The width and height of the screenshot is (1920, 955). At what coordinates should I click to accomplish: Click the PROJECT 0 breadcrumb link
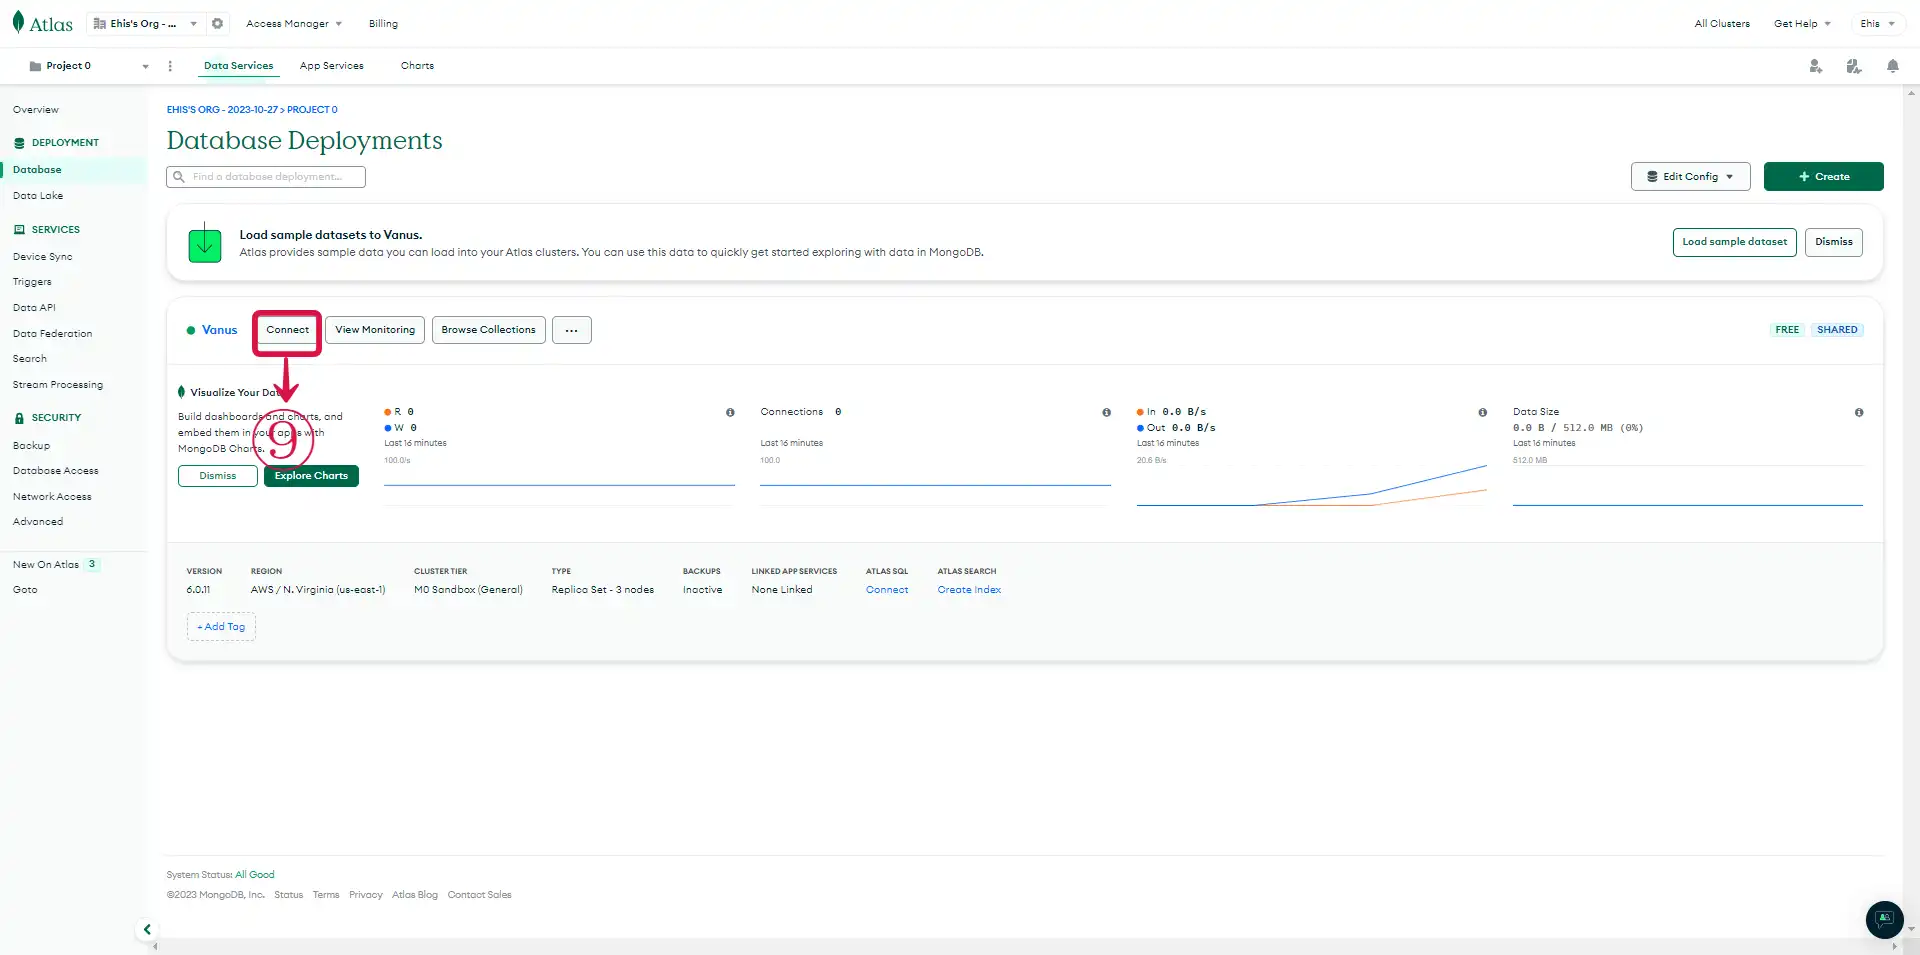pyautogui.click(x=312, y=110)
